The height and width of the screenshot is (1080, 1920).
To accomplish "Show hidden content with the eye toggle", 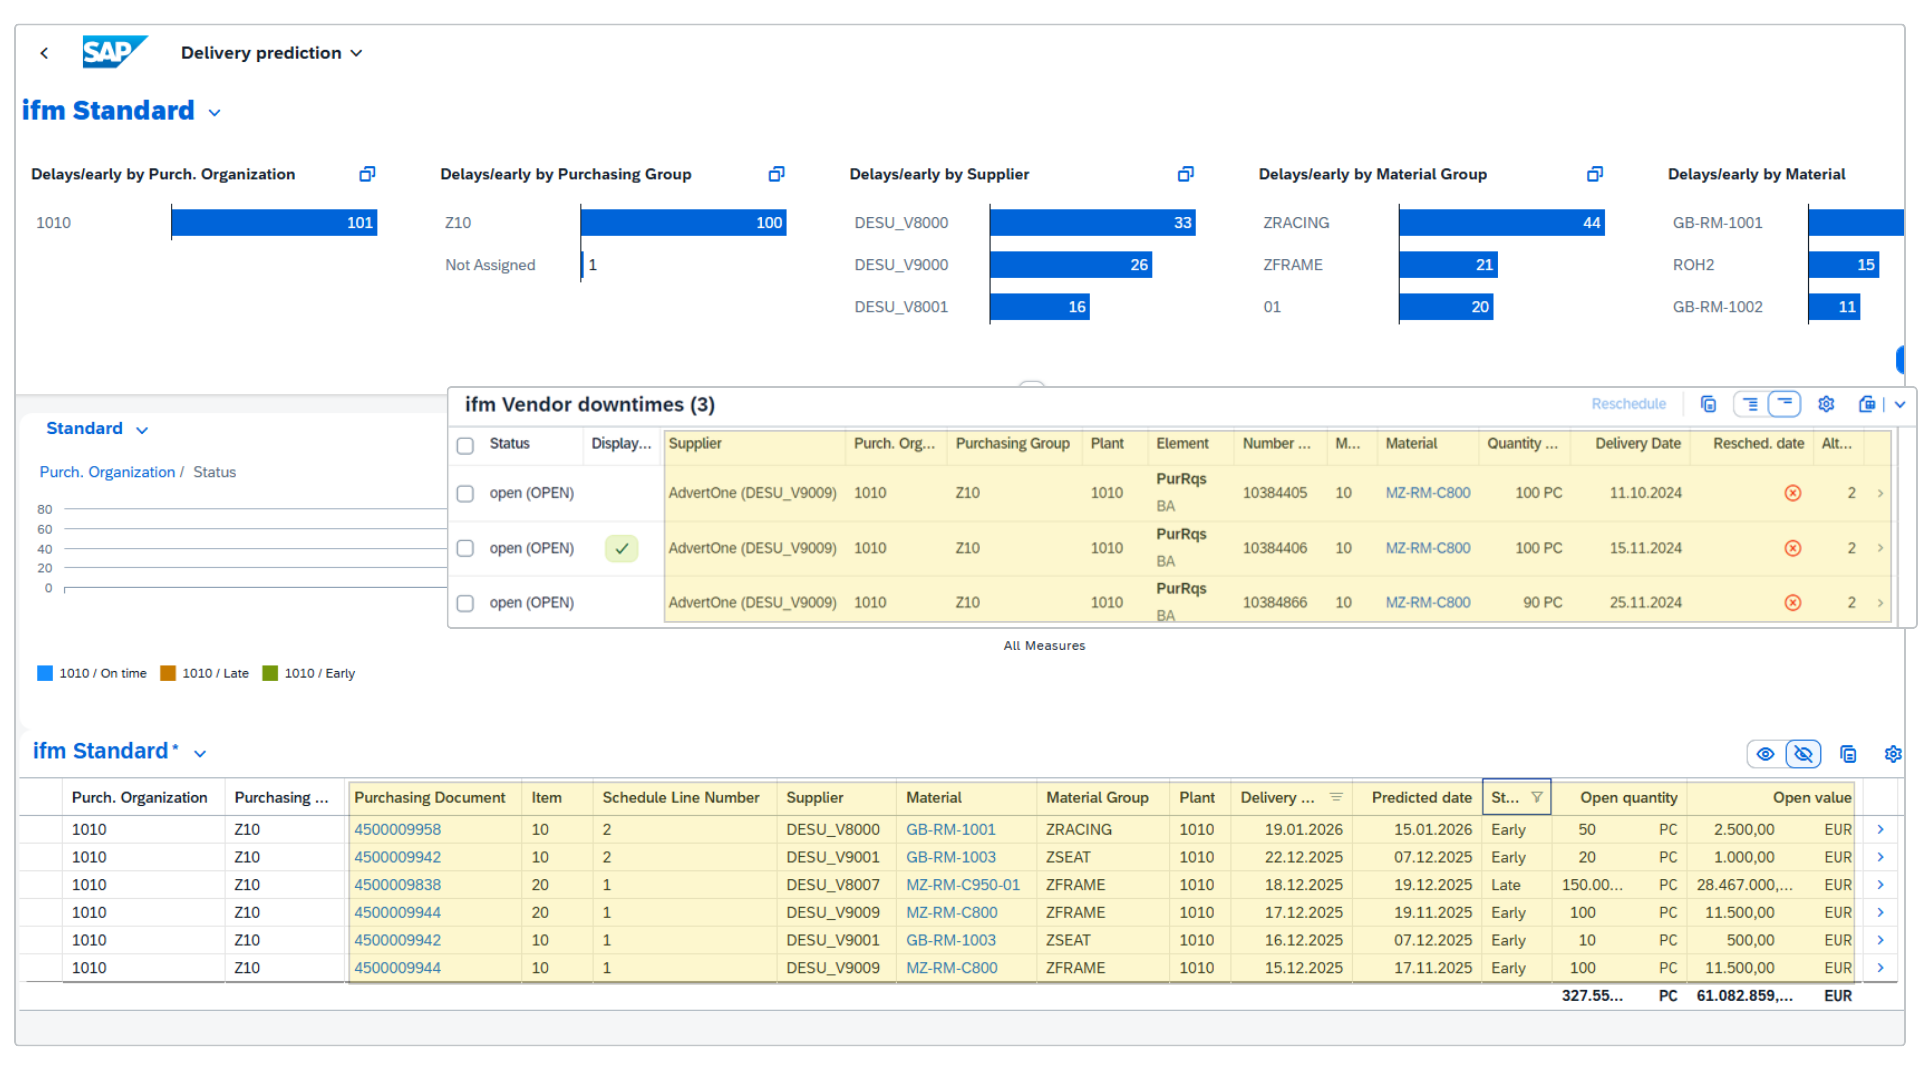I will coord(1765,754).
